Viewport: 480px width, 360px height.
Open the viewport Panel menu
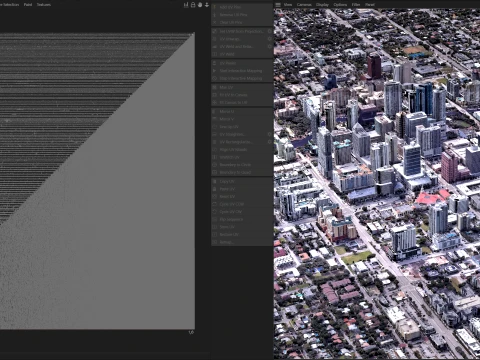[370, 5]
